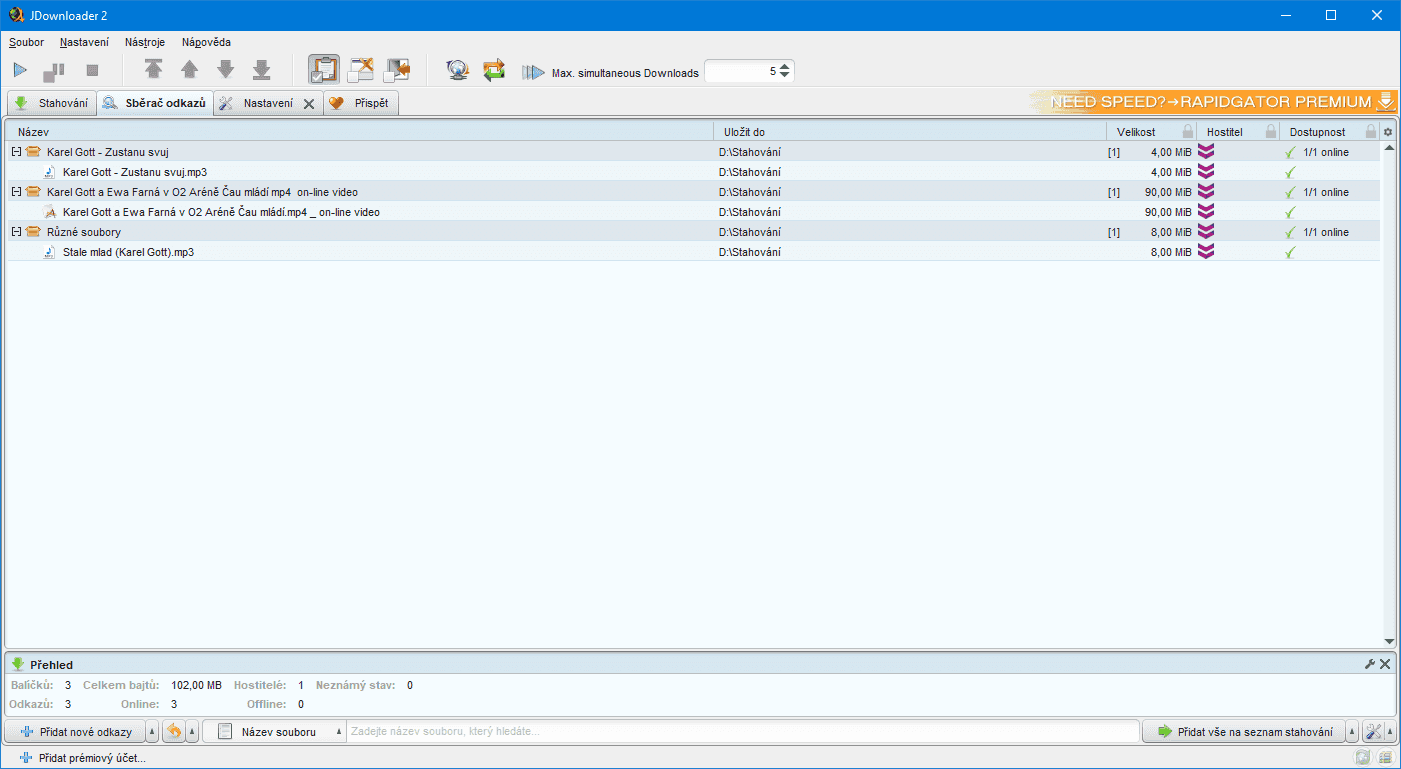This screenshot has width=1401, height=769.
Task: Expand options arrow beside Přidat vše button
Action: click(x=1352, y=732)
